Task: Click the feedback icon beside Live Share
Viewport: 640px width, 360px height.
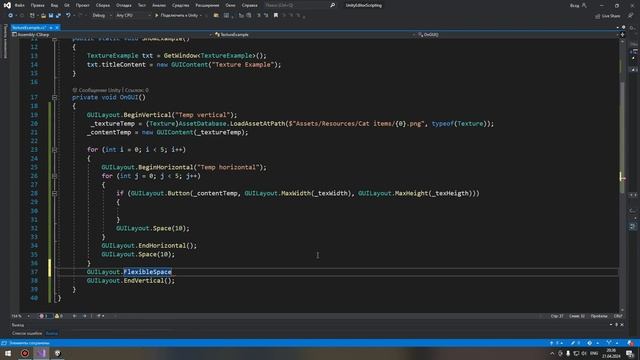Action: pyautogui.click(x=631, y=16)
